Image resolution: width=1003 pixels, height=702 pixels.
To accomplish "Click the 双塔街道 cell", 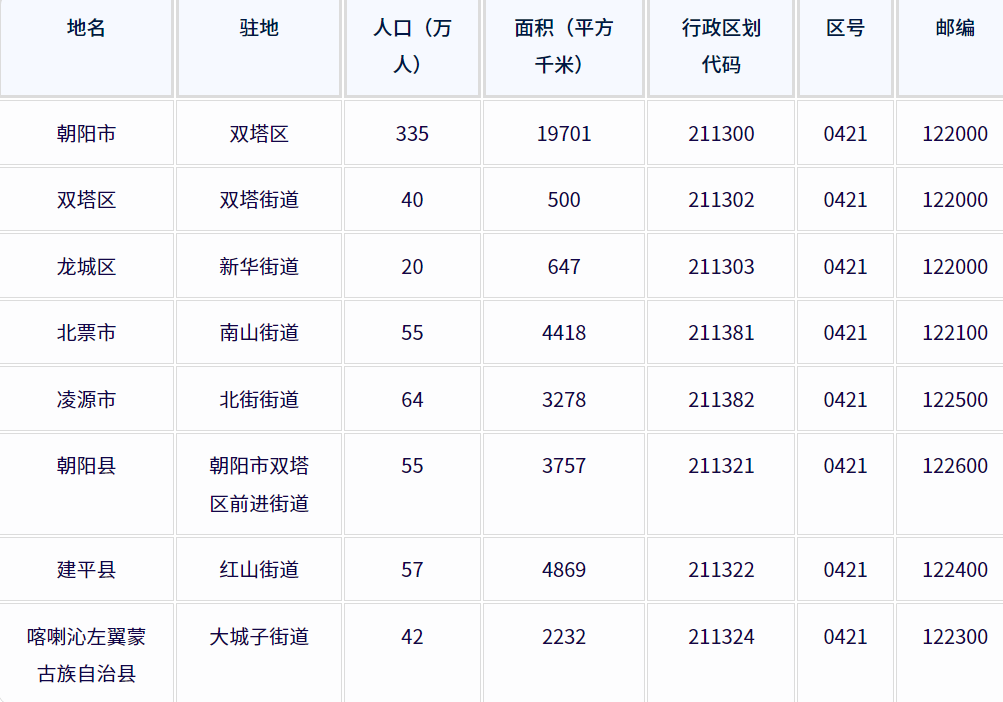I will pos(259,200).
